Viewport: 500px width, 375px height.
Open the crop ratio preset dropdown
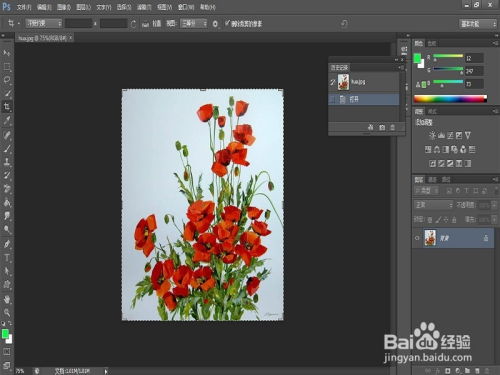[44, 23]
